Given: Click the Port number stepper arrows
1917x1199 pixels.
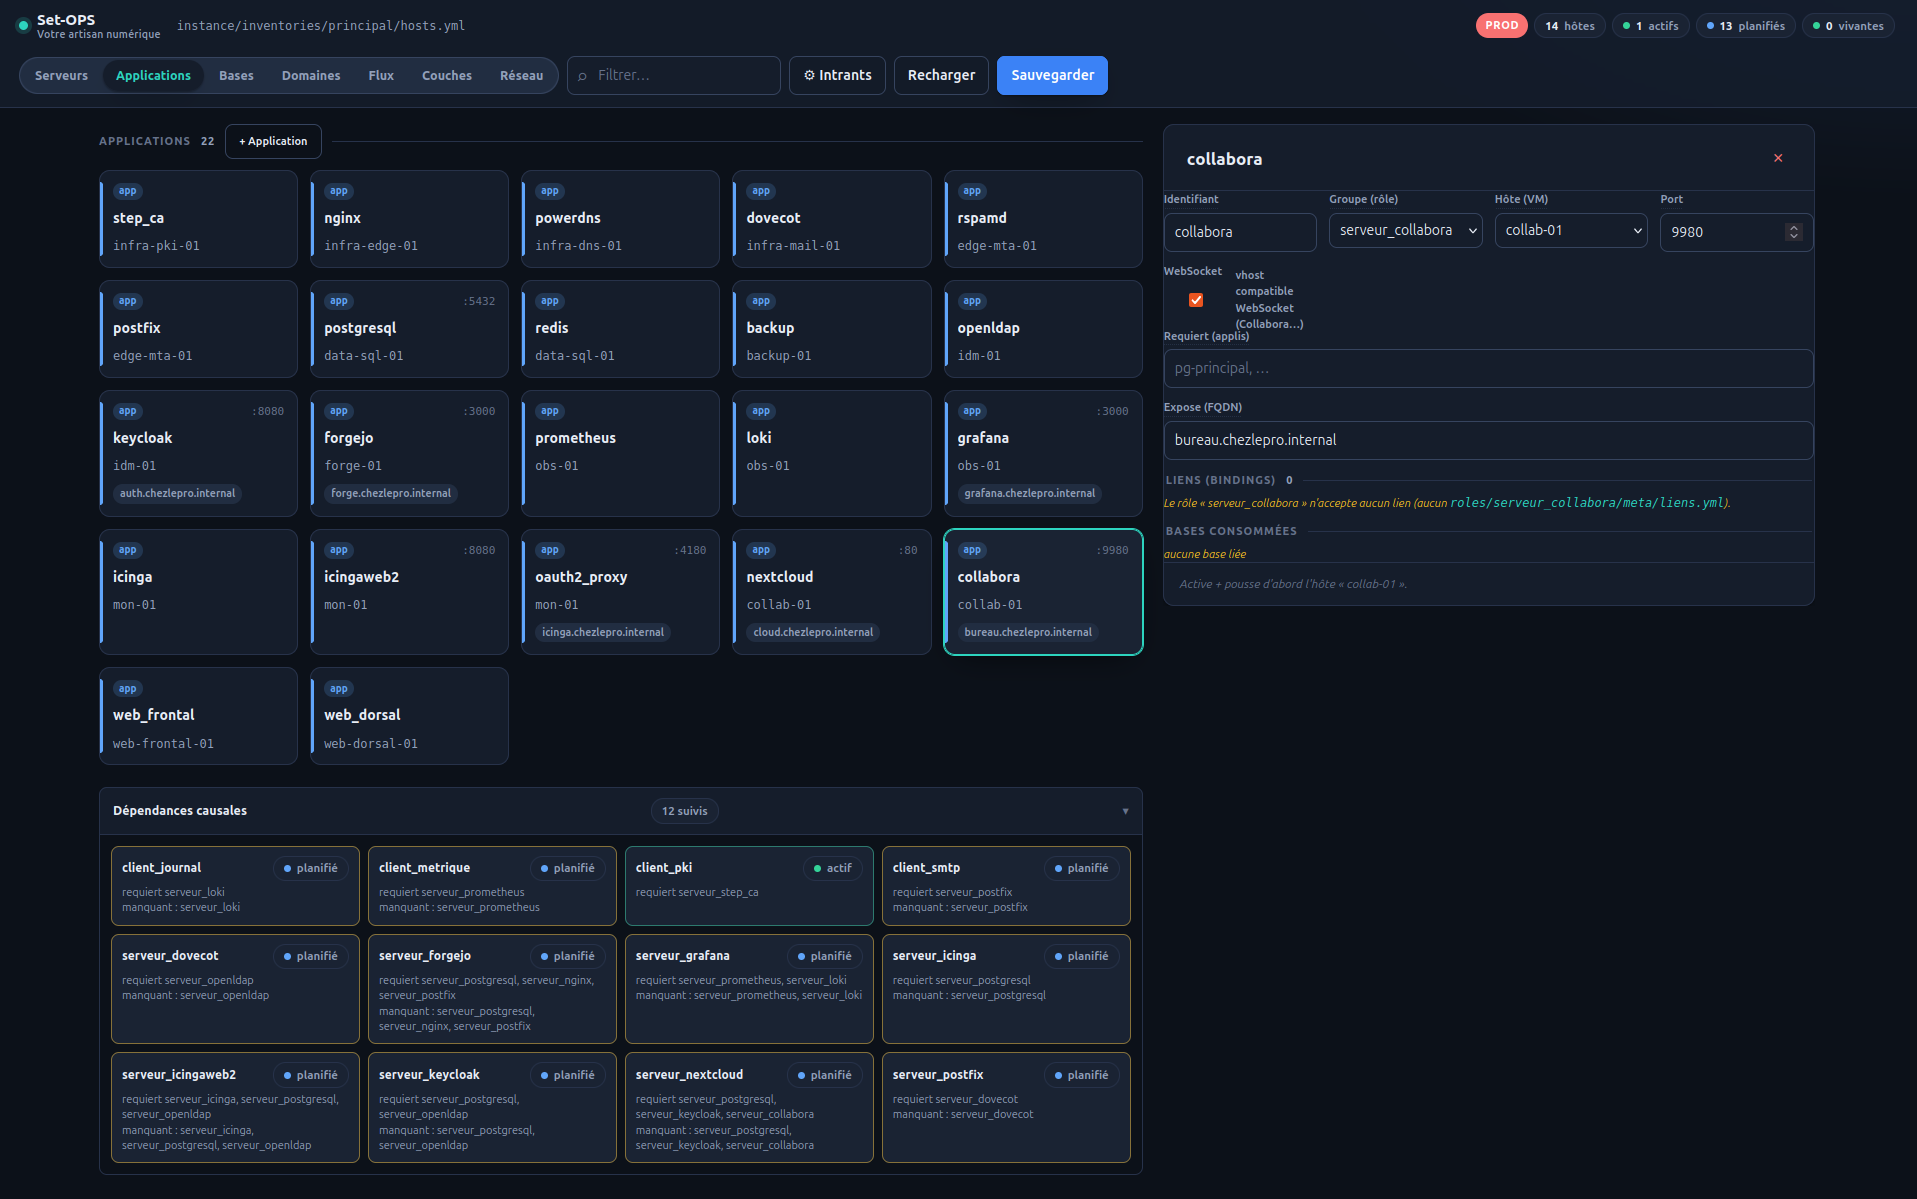Looking at the screenshot, I should pyautogui.click(x=1794, y=232).
